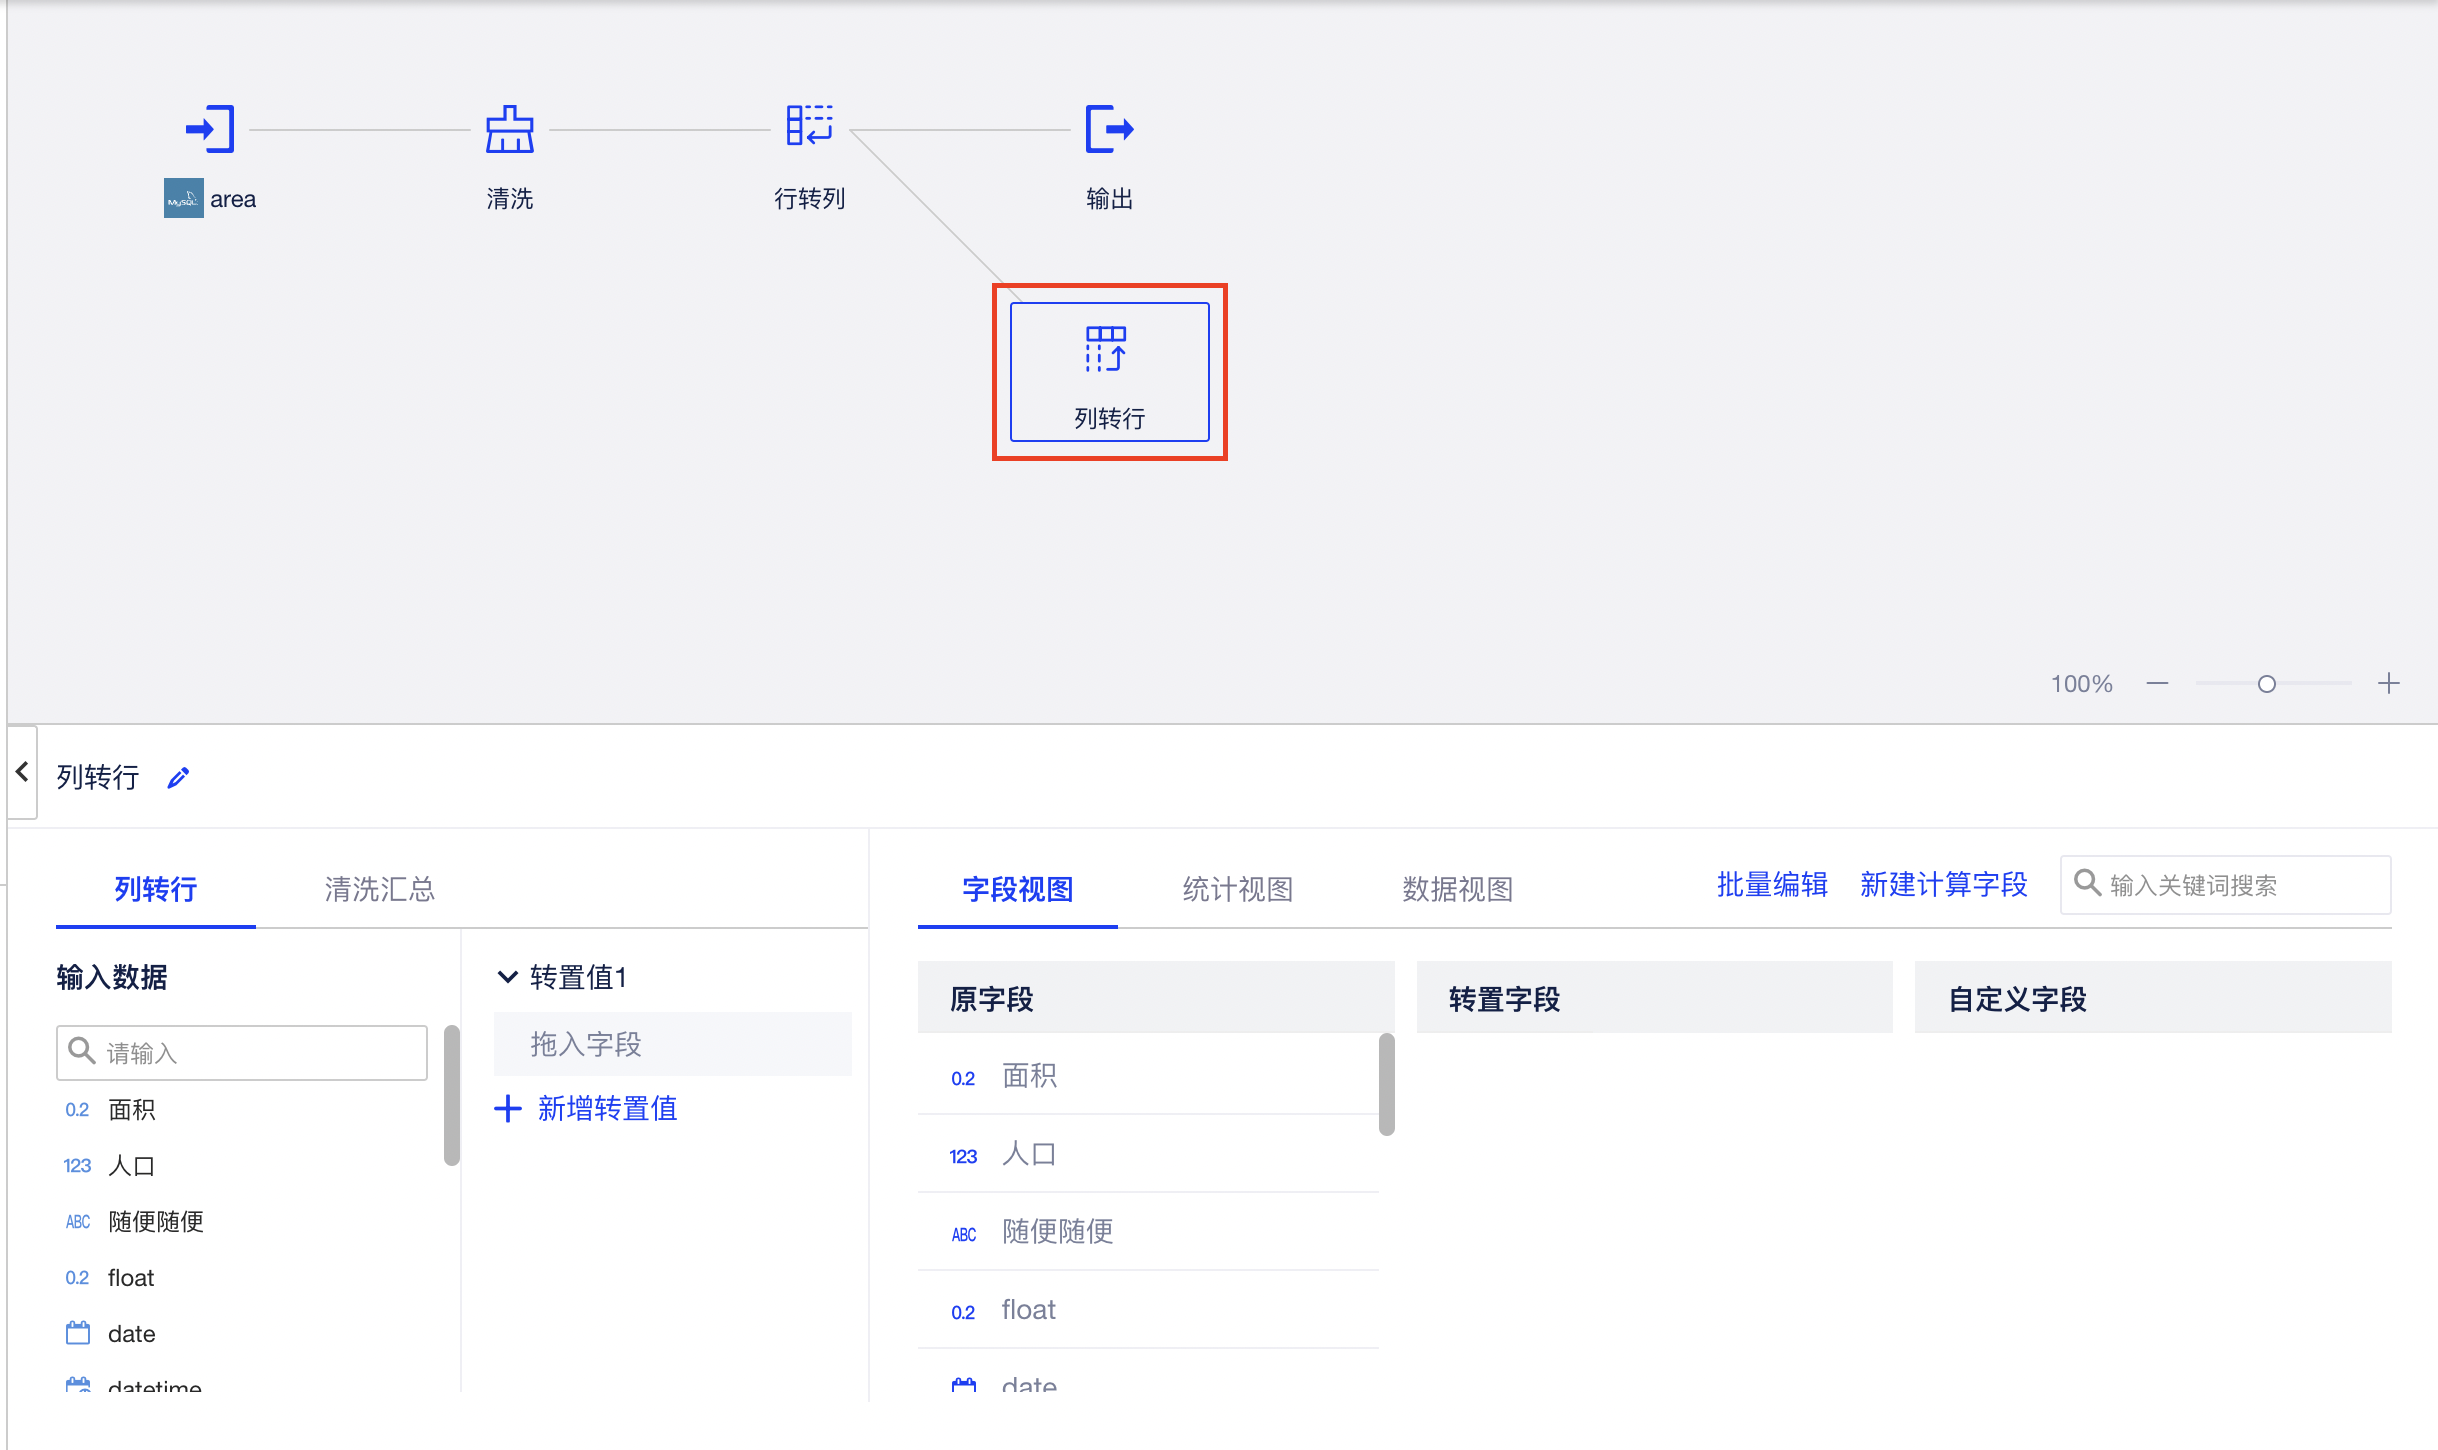Switch to the 清洗汇总 tab
Screen dimensions: 2438x1450
(378, 890)
